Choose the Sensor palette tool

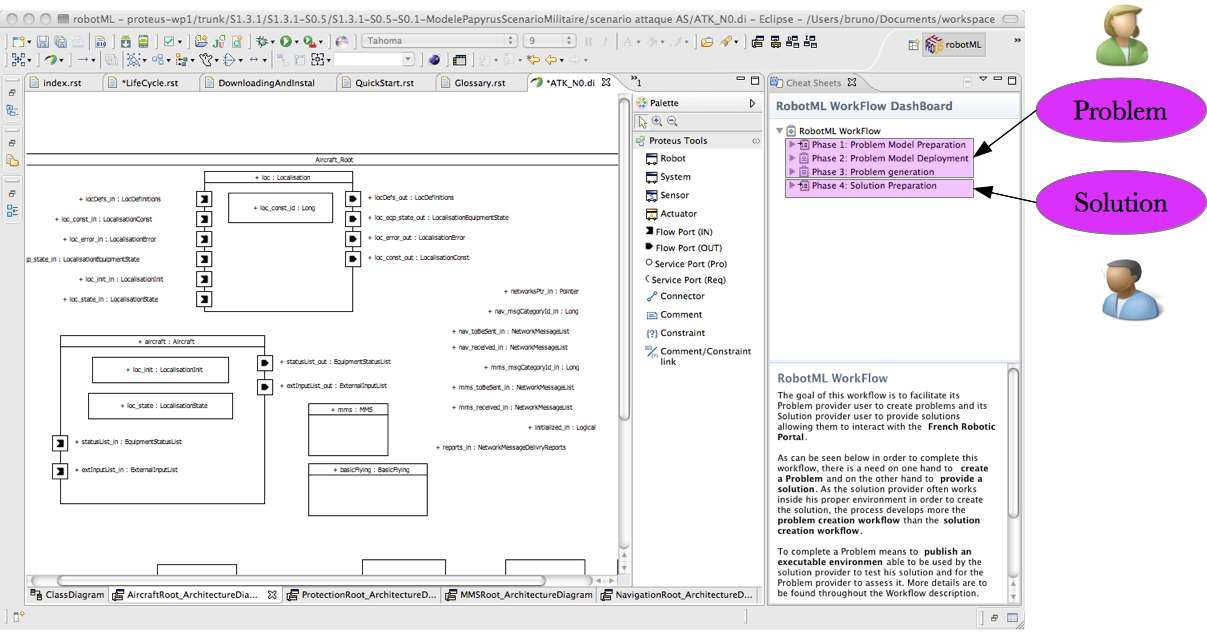point(667,195)
